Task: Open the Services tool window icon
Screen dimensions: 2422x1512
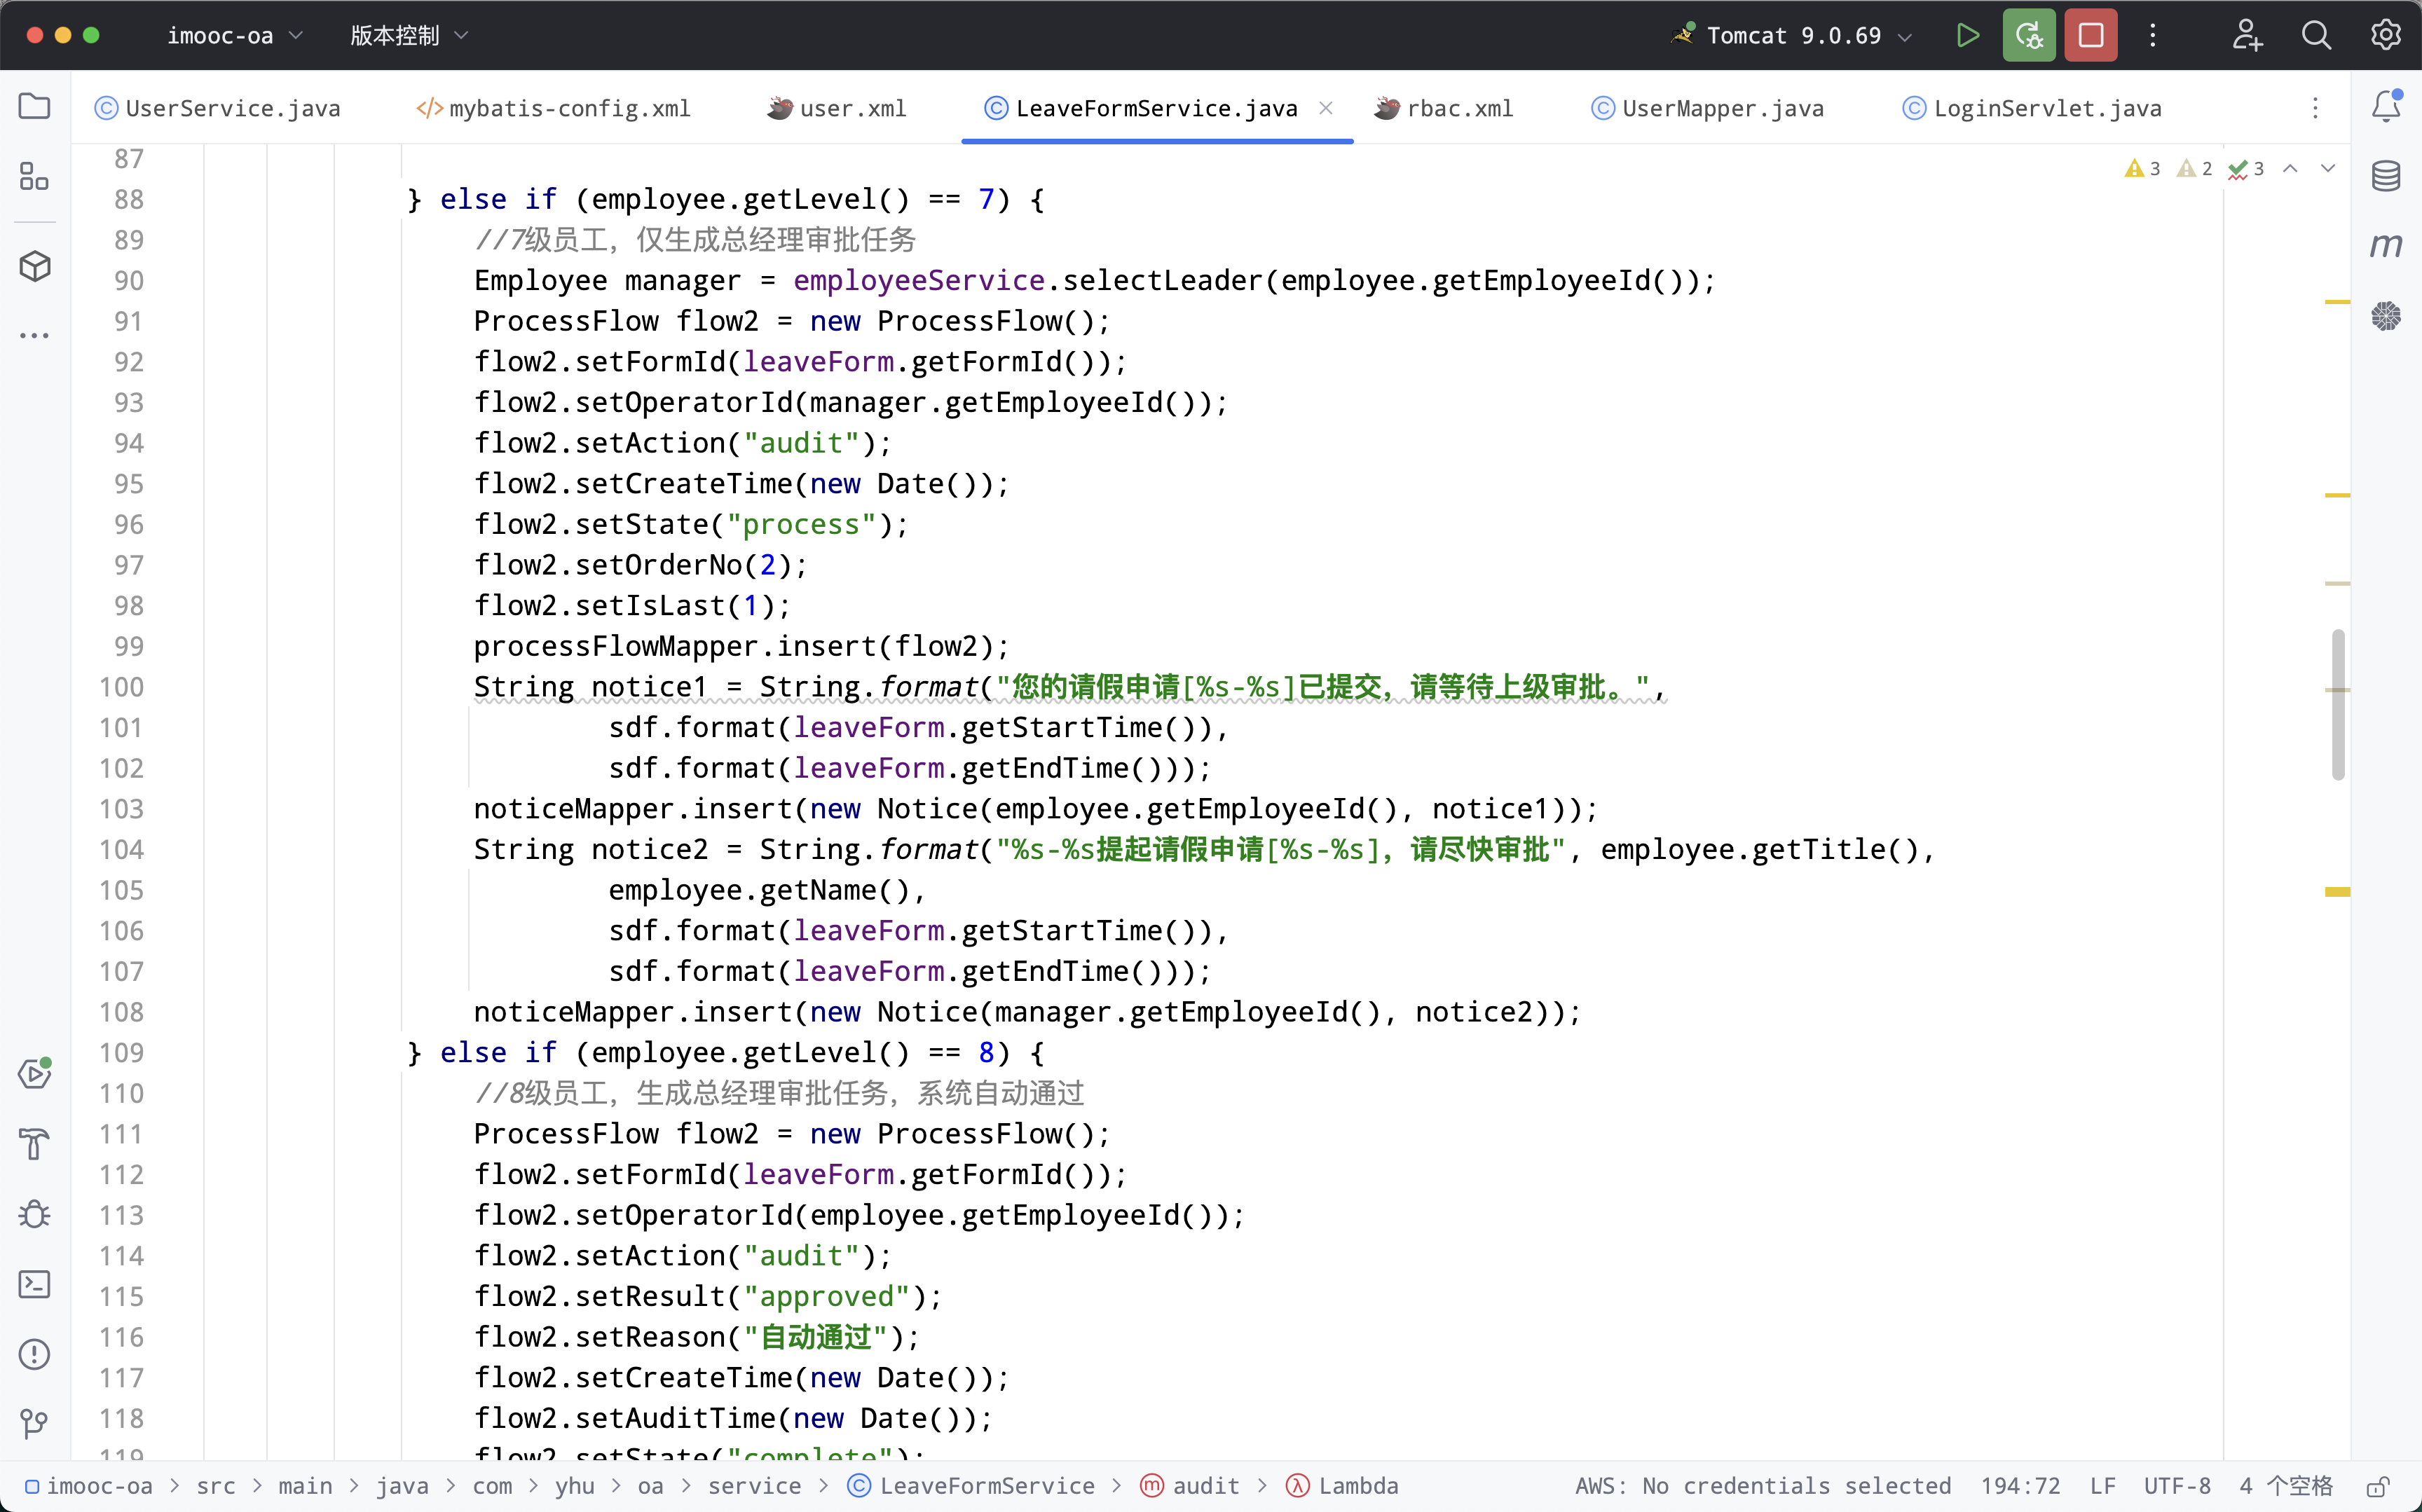Action: click(x=35, y=1073)
